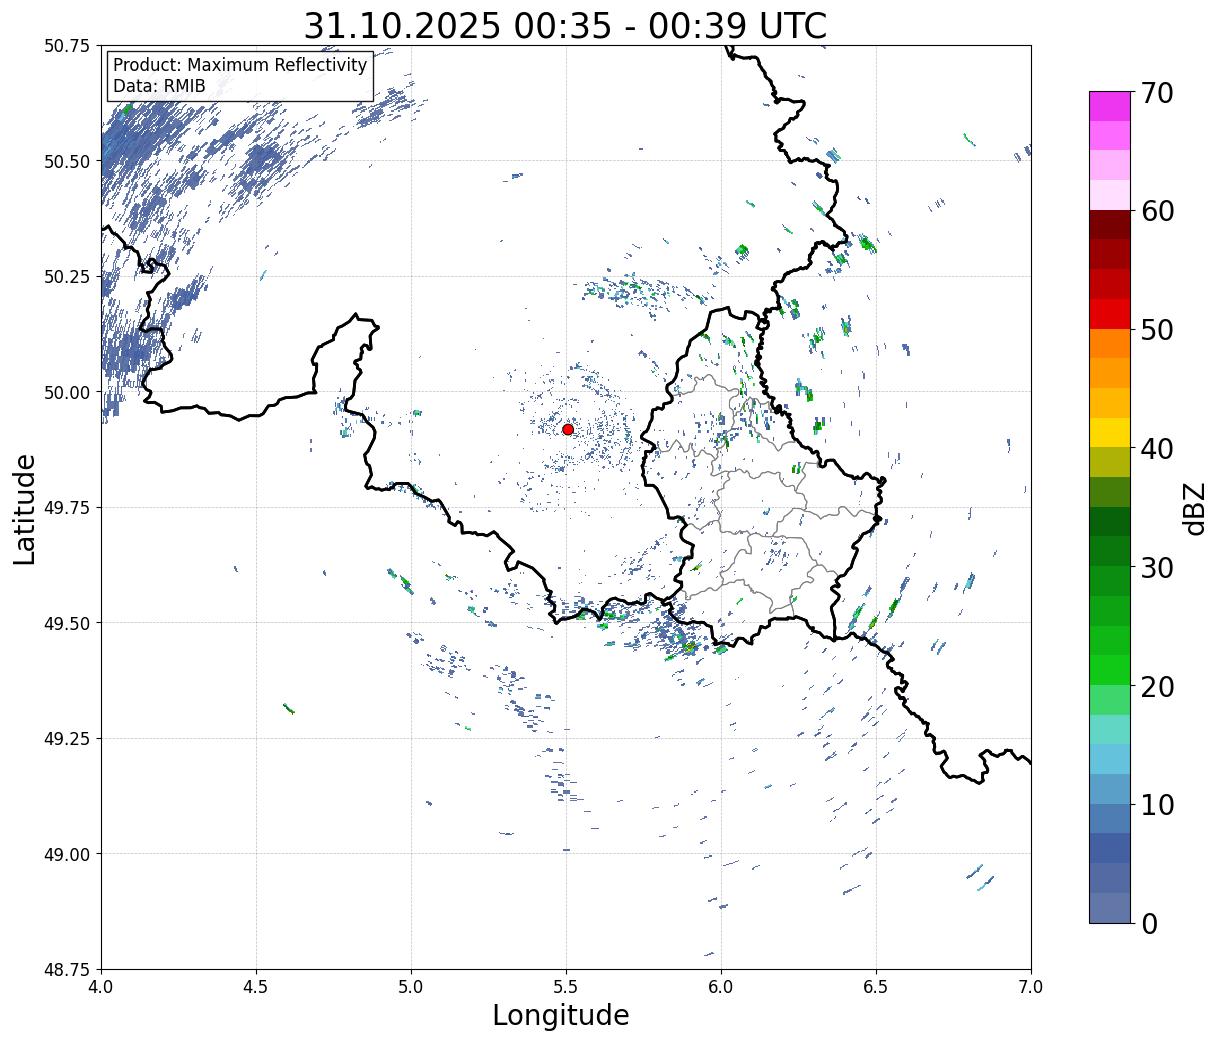Click the colorbar tick label 30
Viewport: 1219px width, 1040px height.
1157,567
